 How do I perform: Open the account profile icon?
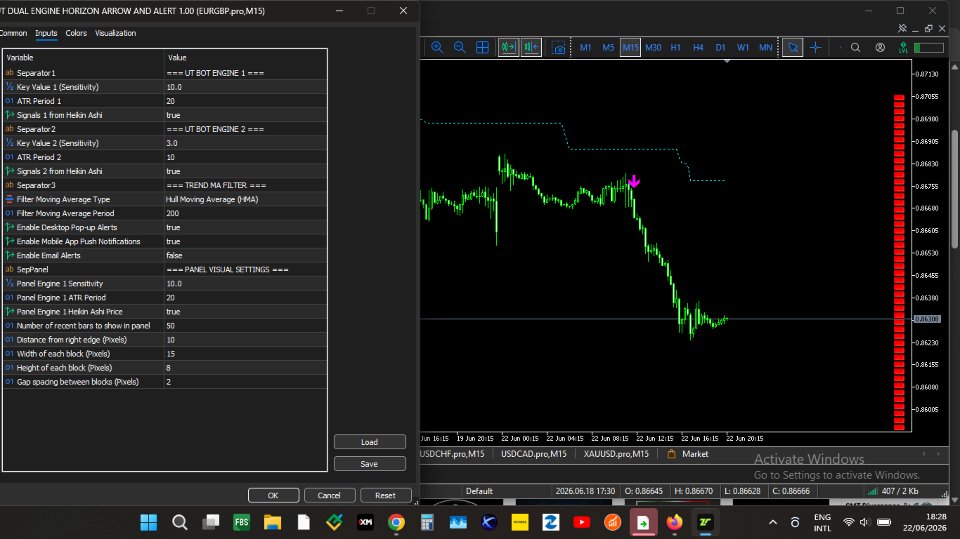[x=880, y=47]
